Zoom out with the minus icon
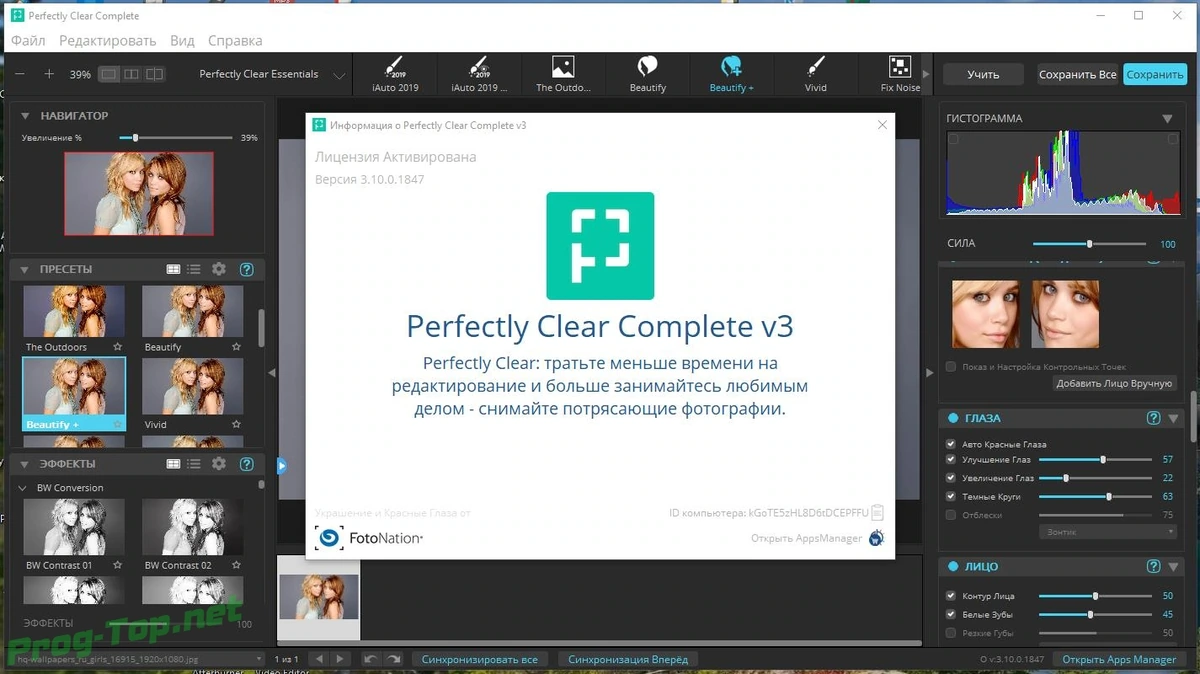 [x=20, y=74]
